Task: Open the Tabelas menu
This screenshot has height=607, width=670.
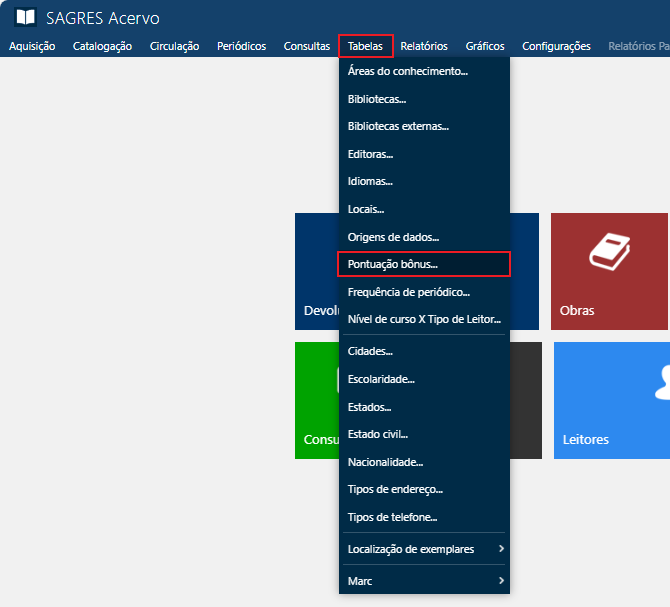Action: tap(365, 46)
